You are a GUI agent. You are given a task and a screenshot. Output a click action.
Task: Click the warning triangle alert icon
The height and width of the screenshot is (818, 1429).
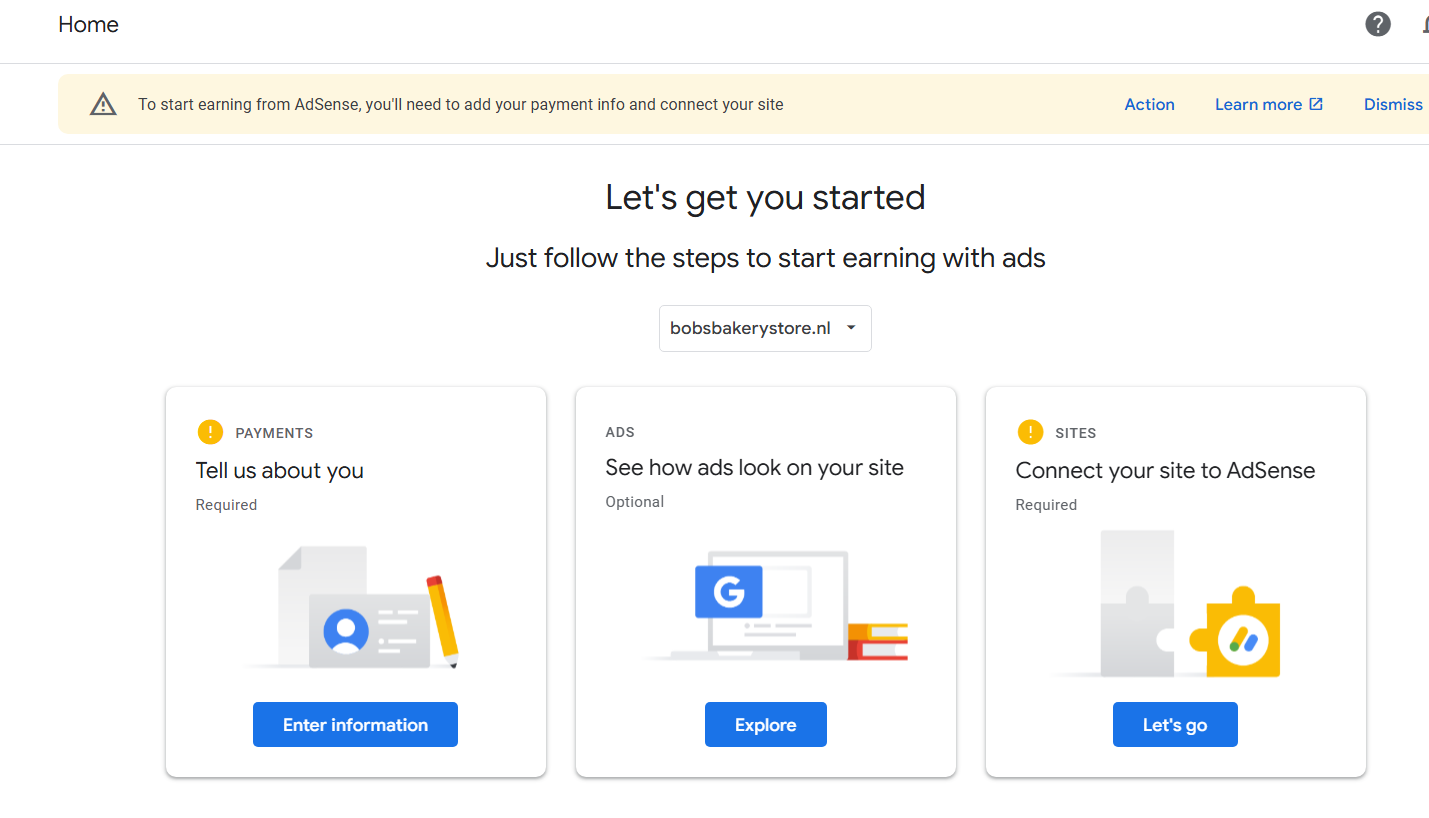coord(103,104)
